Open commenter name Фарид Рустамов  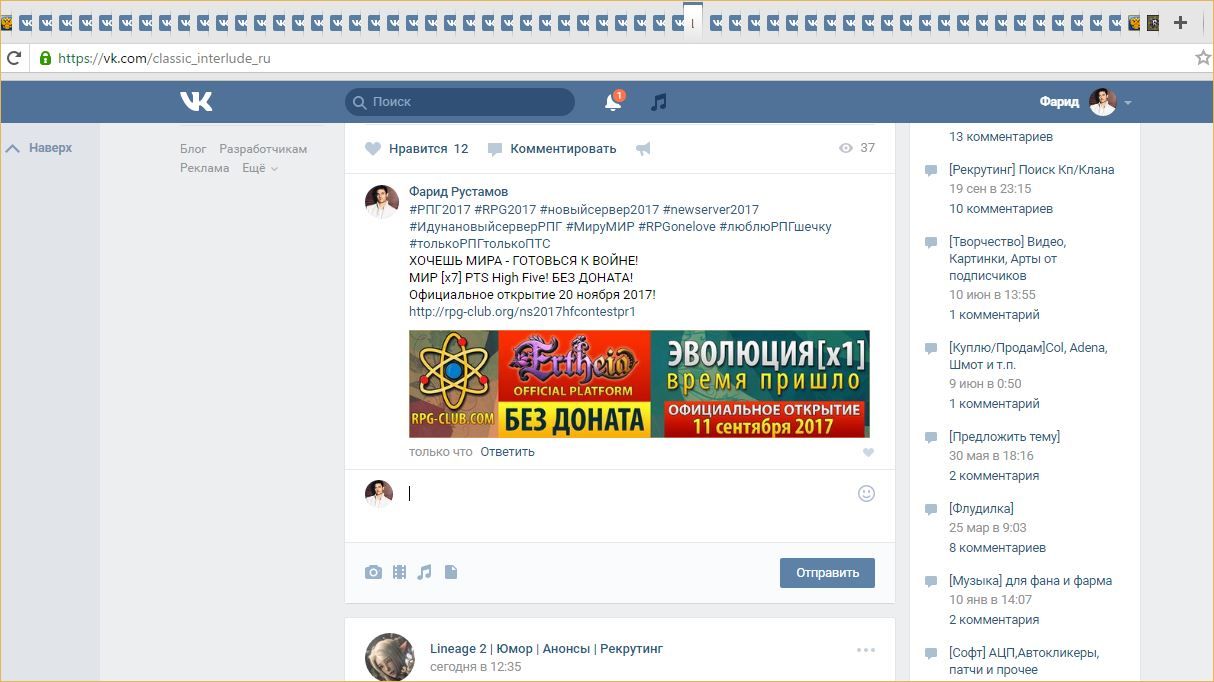458,191
